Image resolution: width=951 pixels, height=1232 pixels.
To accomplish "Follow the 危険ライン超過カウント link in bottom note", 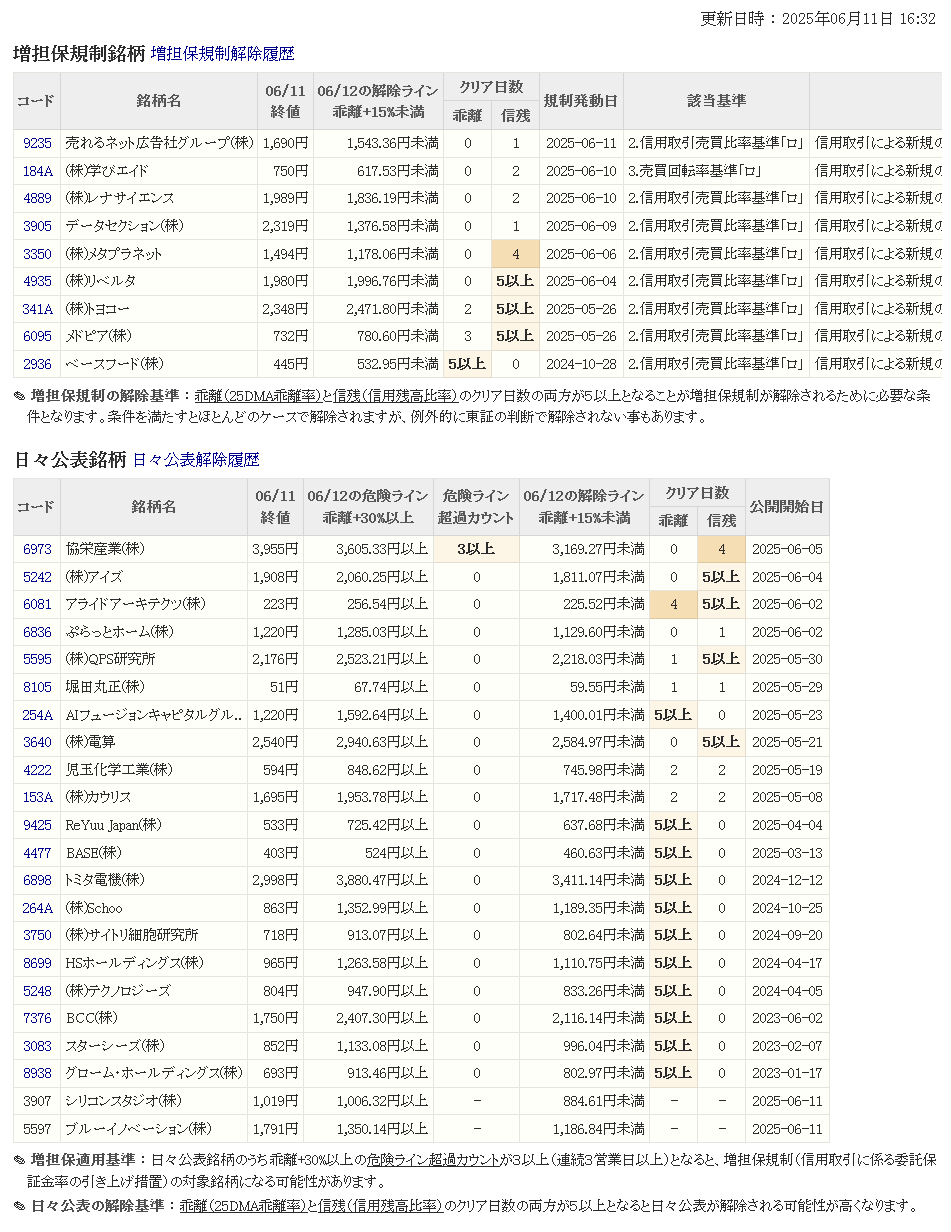I will point(433,1160).
